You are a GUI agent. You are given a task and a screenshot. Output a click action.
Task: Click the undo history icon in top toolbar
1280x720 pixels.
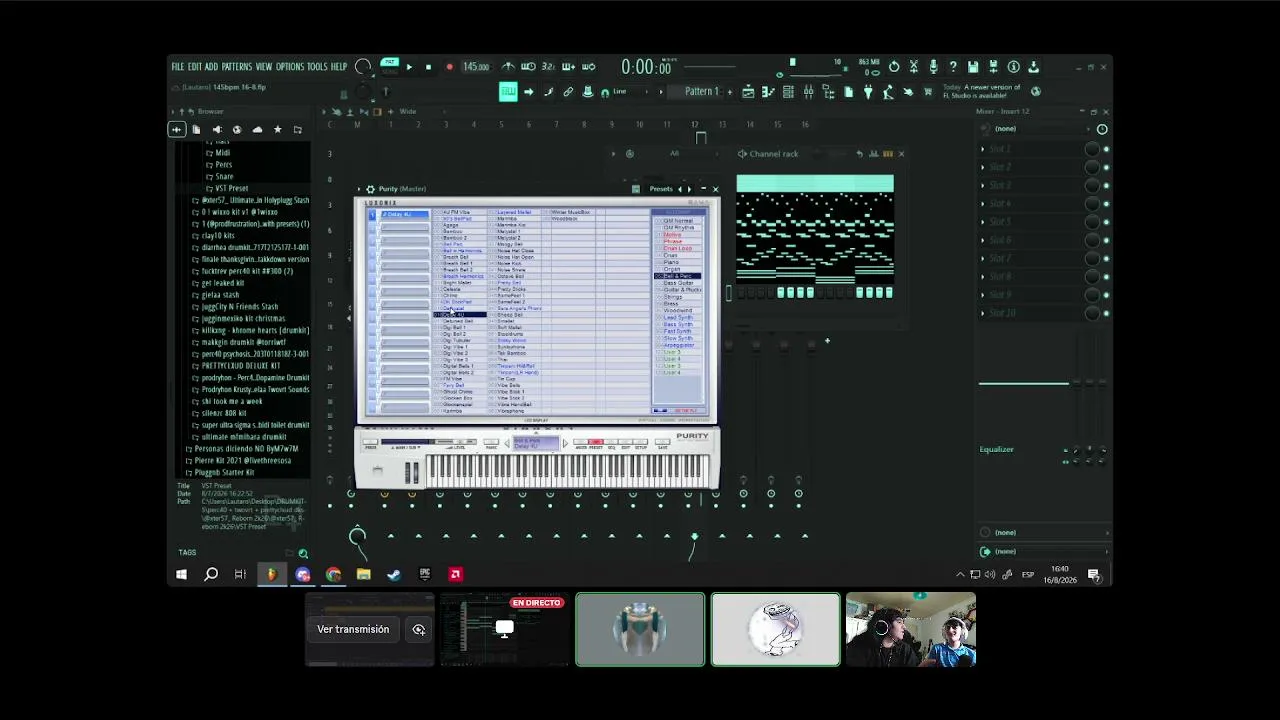pos(894,67)
